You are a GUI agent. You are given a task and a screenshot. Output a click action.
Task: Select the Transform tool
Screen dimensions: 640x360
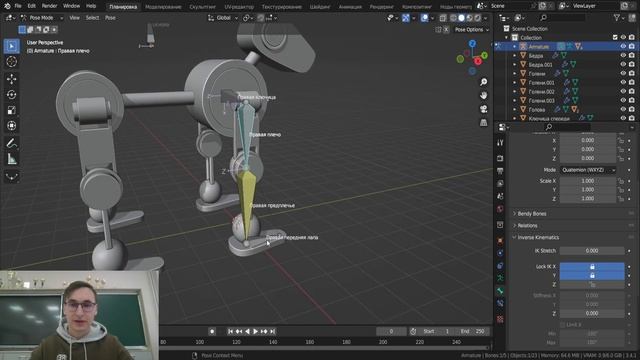[11, 126]
